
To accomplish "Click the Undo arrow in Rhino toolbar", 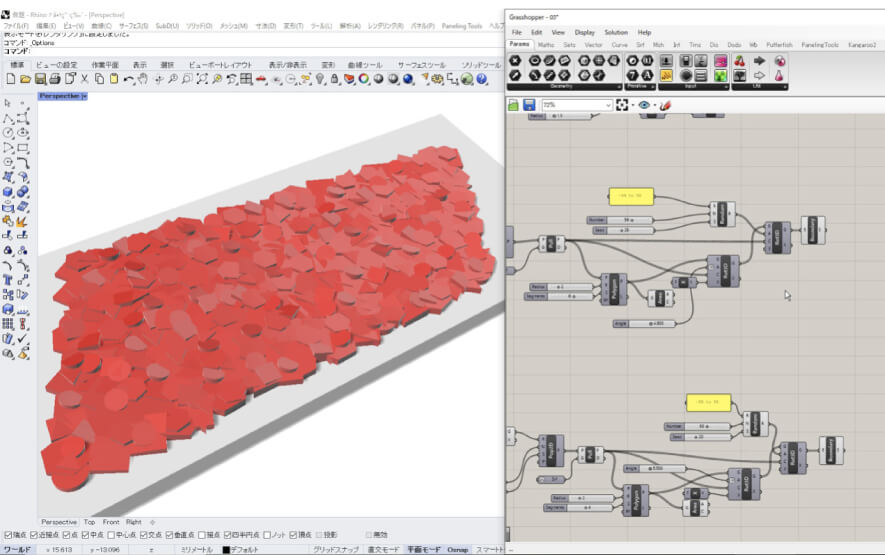I will 129,79.
